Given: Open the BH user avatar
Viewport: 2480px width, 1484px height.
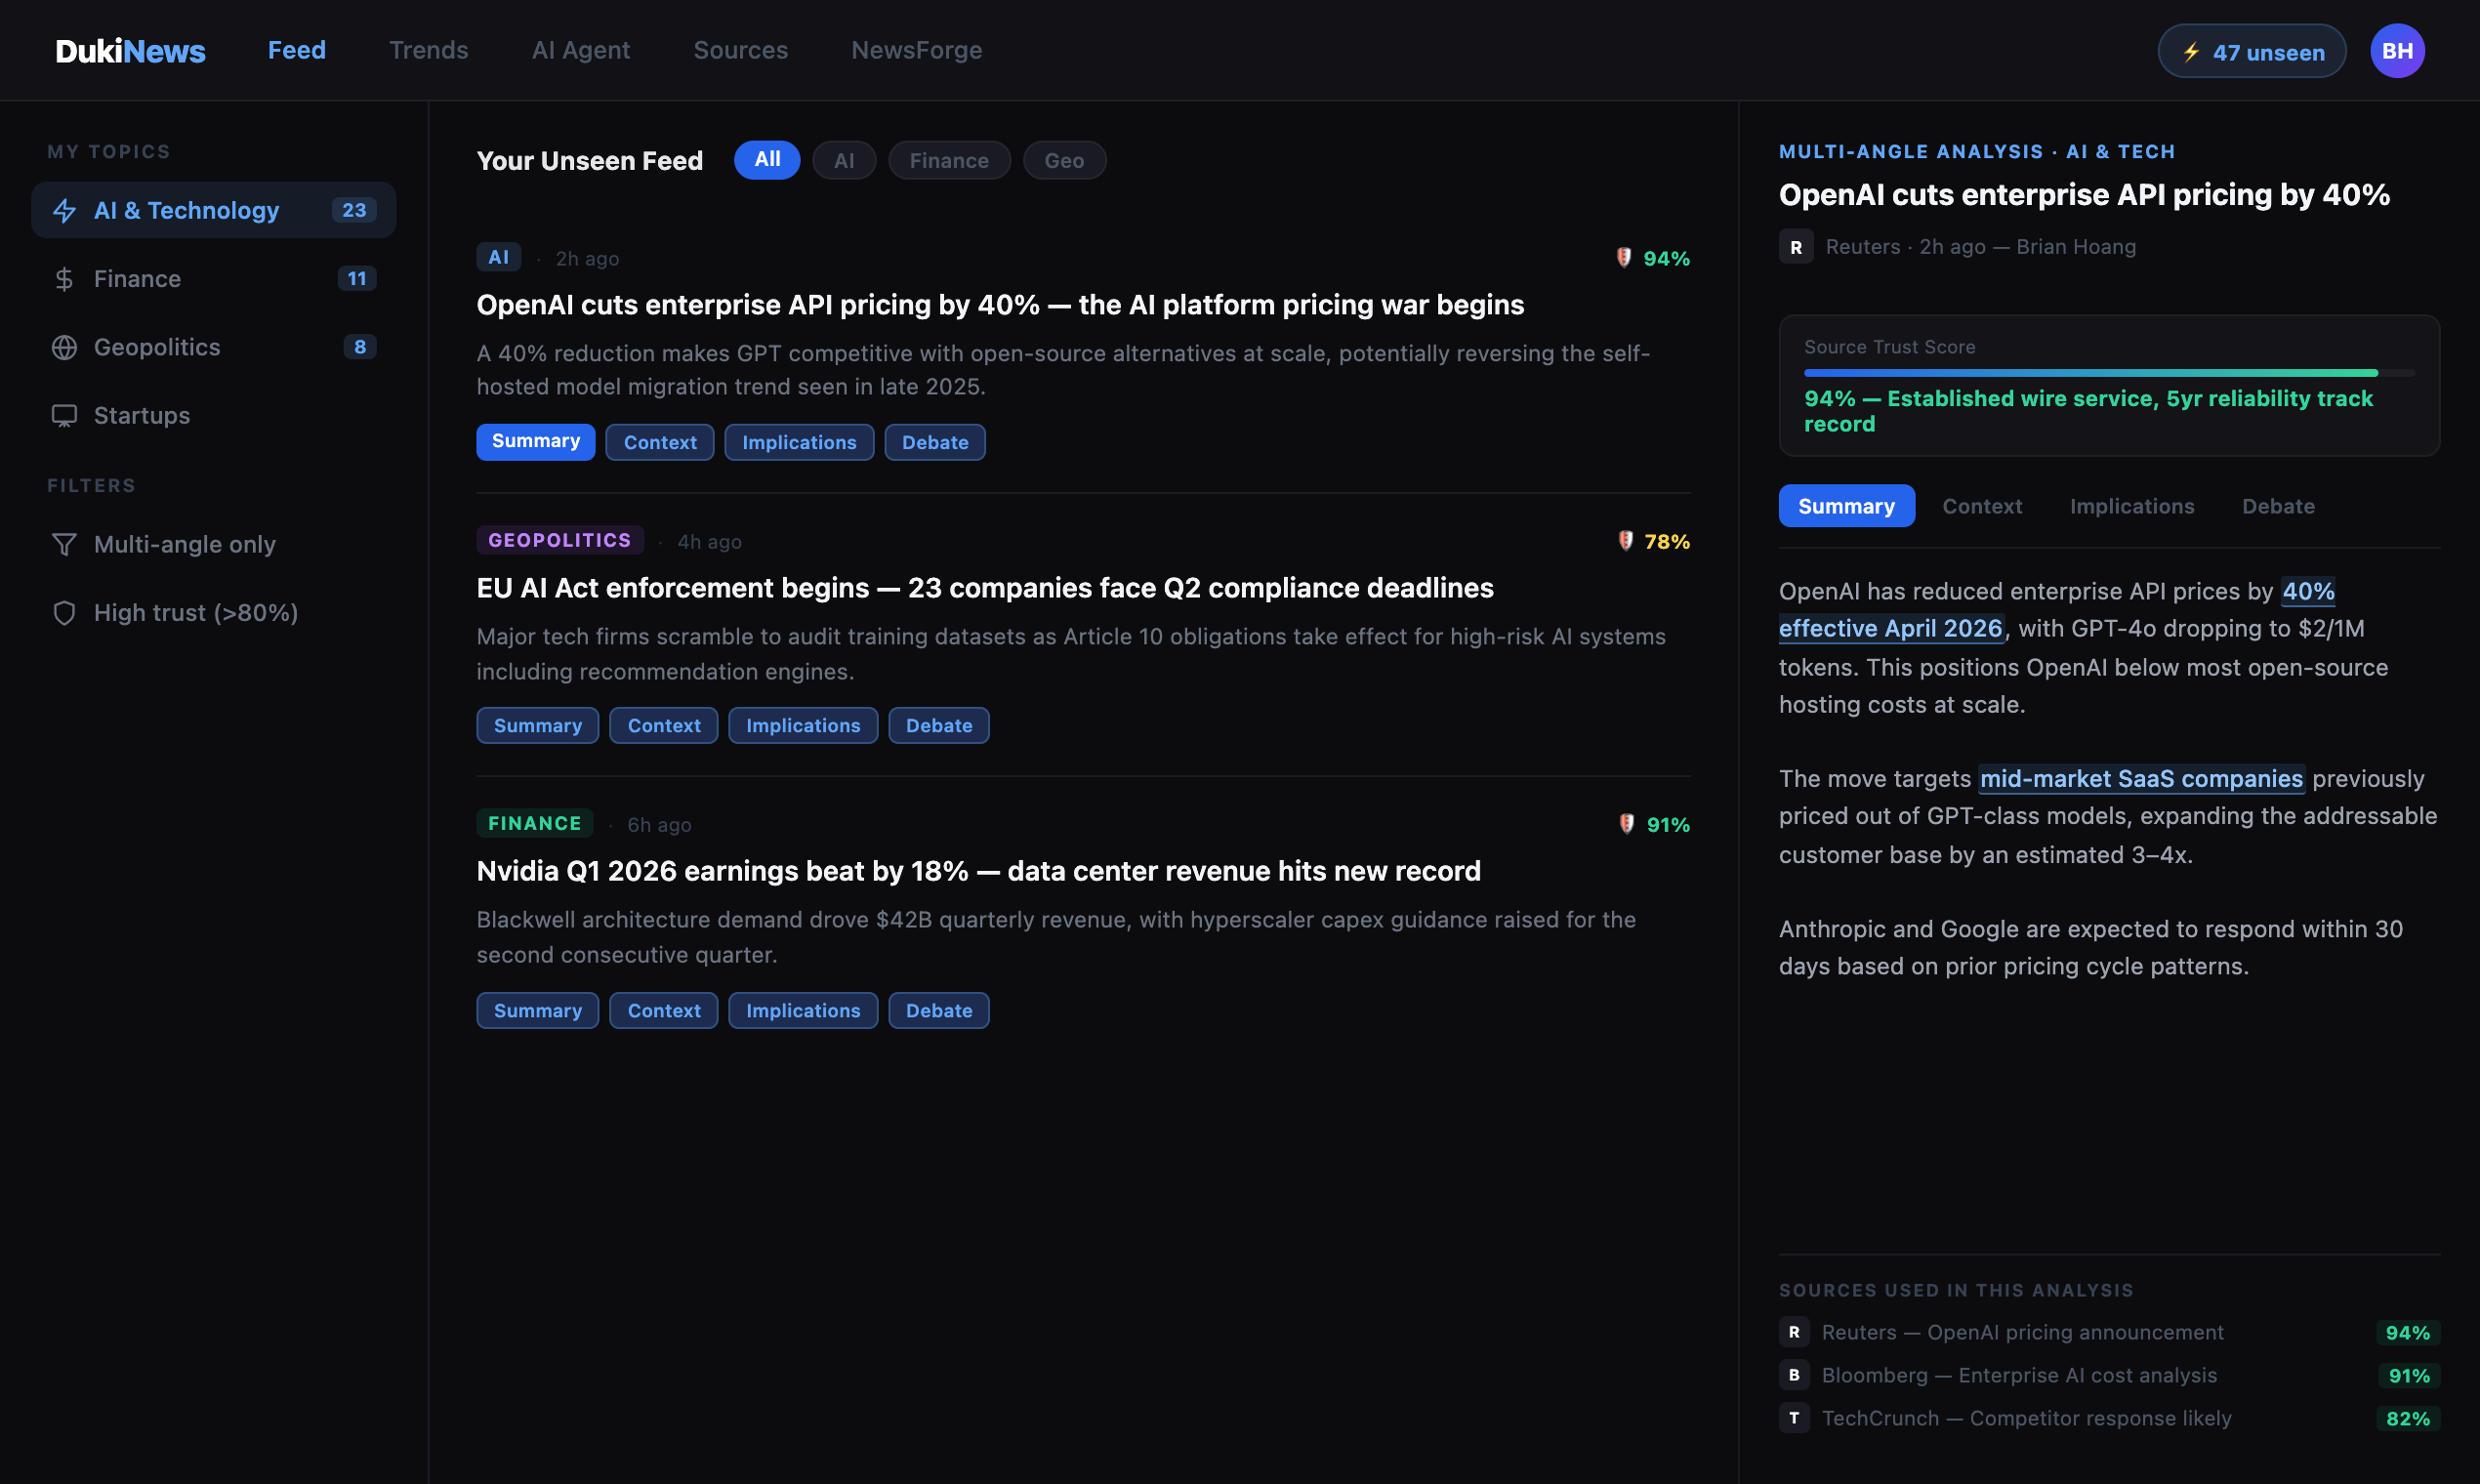Looking at the screenshot, I should (x=2396, y=51).
